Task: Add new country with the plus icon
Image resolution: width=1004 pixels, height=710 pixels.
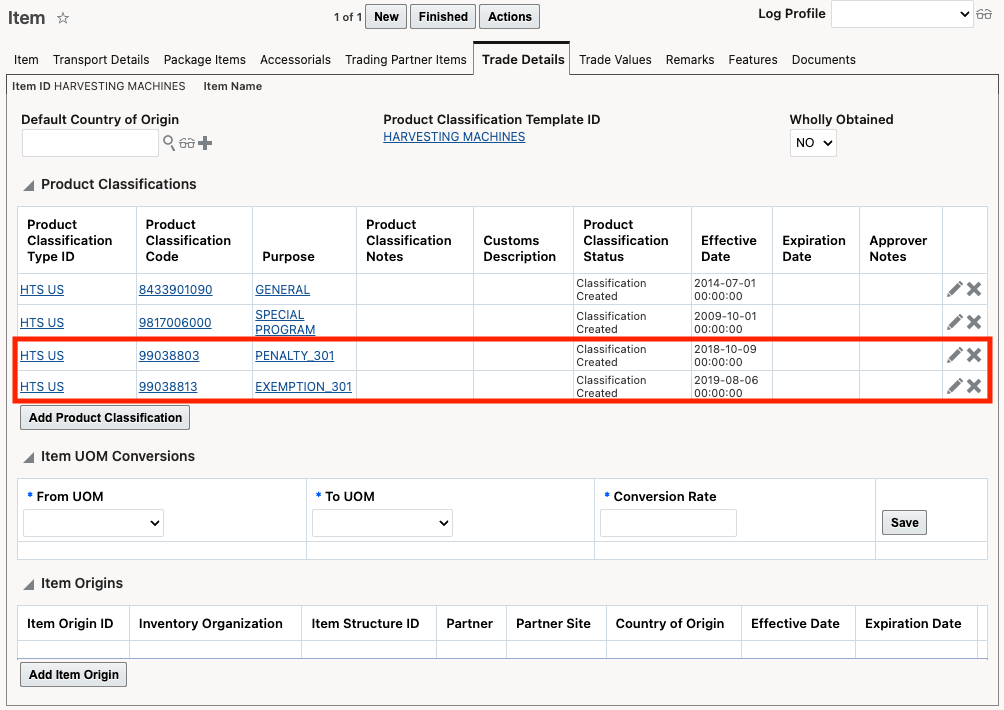Action: click(x=205, y=143)
